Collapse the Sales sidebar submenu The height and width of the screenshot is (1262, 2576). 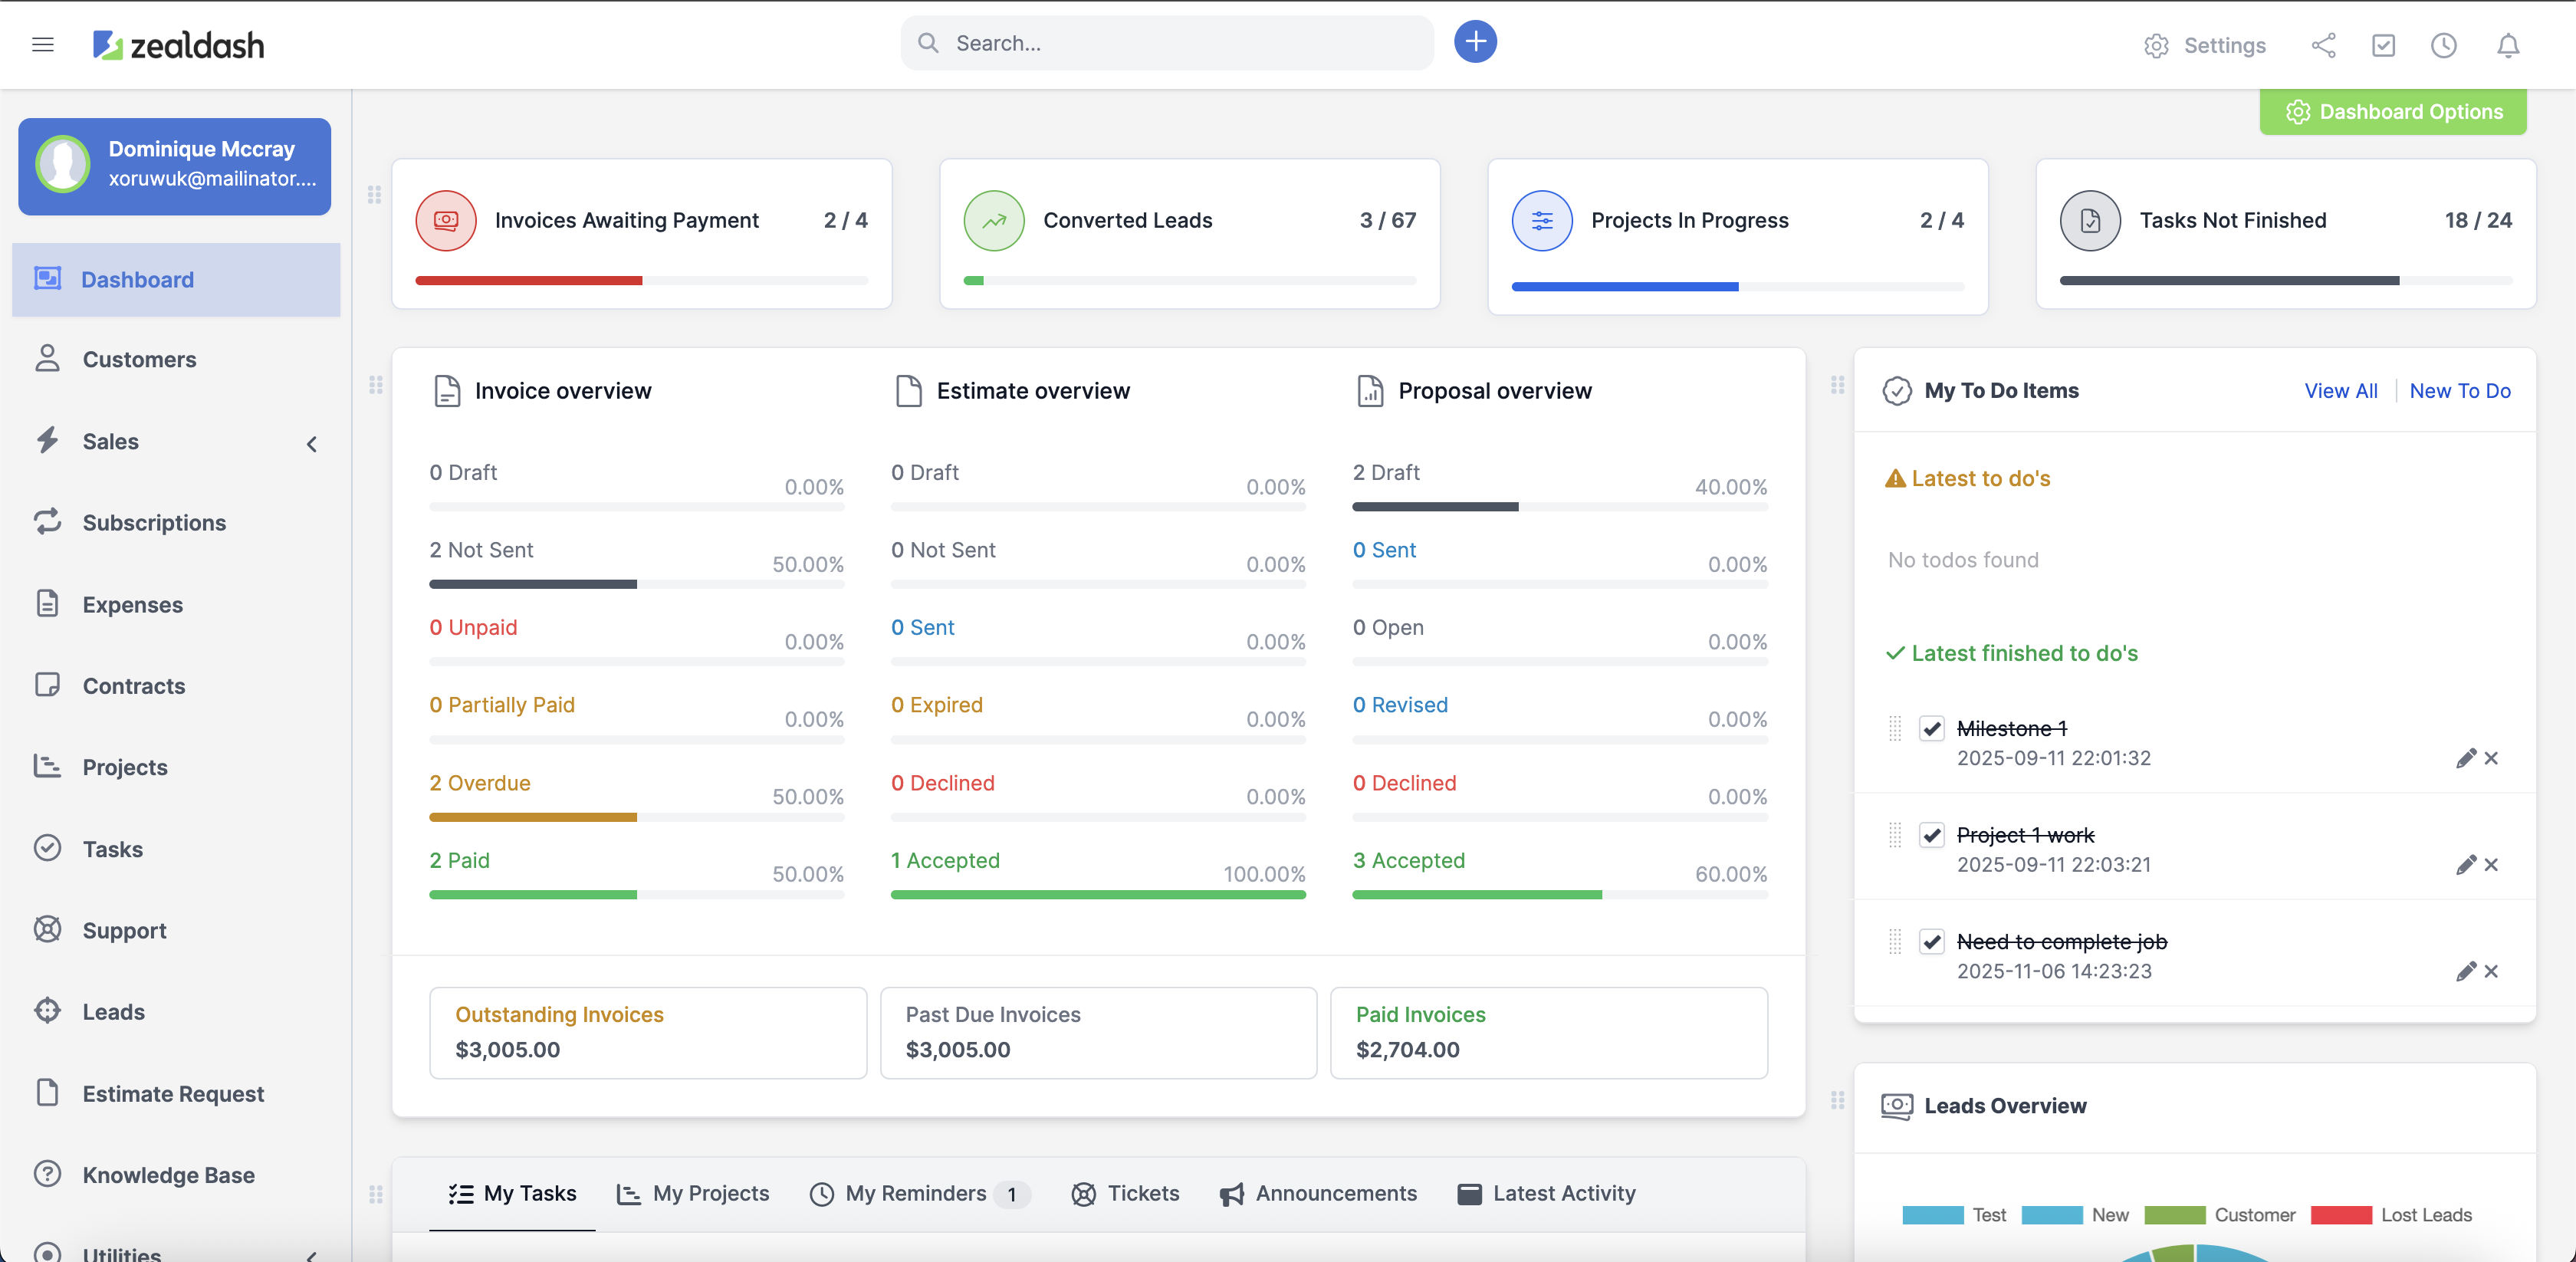(311, 444)
